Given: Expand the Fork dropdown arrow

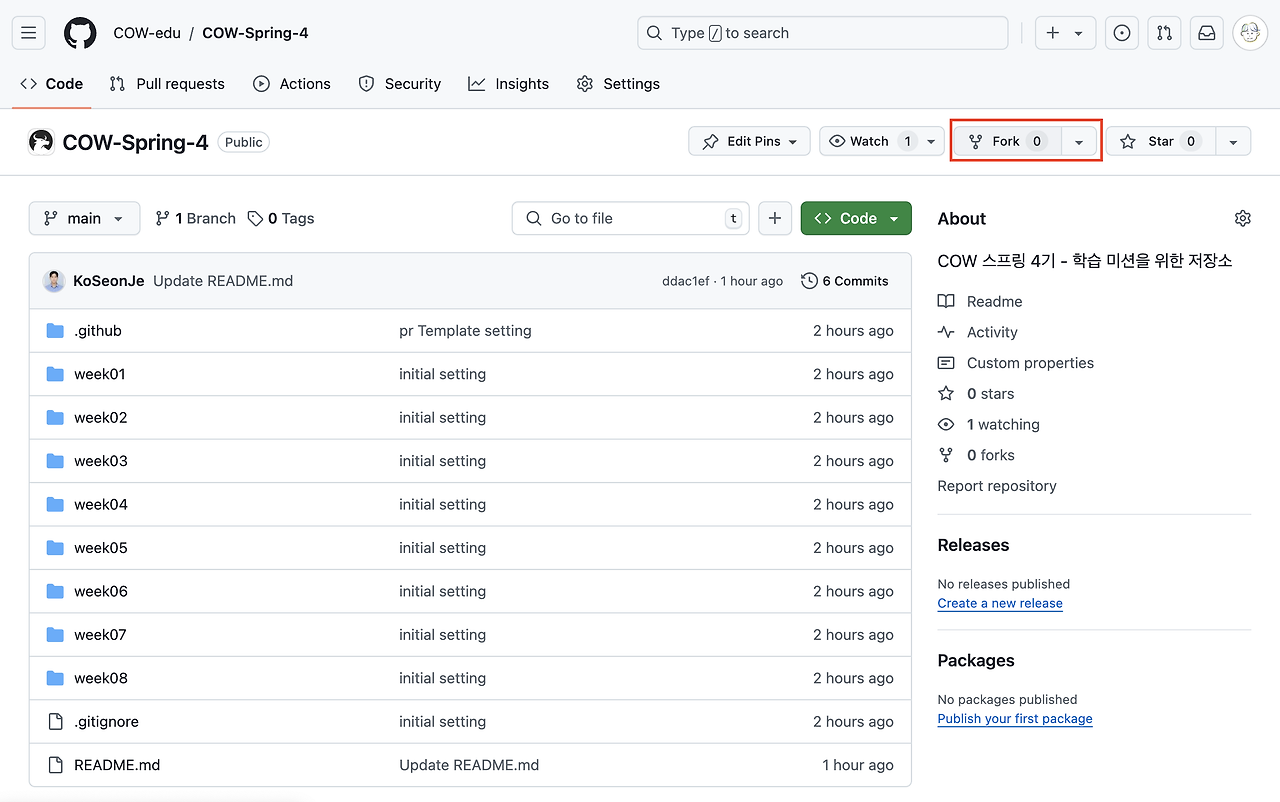Looking at the screenshot, I should 1079,141.
